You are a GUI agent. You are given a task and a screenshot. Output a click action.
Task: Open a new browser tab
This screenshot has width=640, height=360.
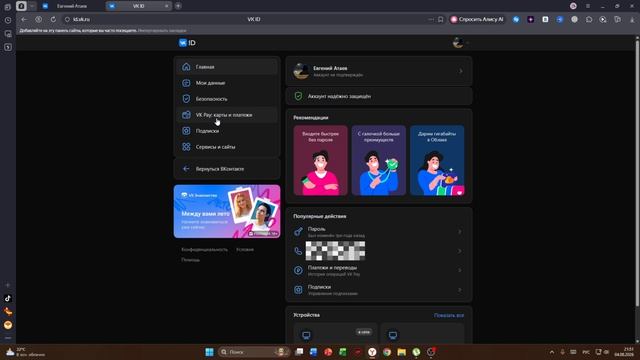pyautogui.click(x=178, y=6)
